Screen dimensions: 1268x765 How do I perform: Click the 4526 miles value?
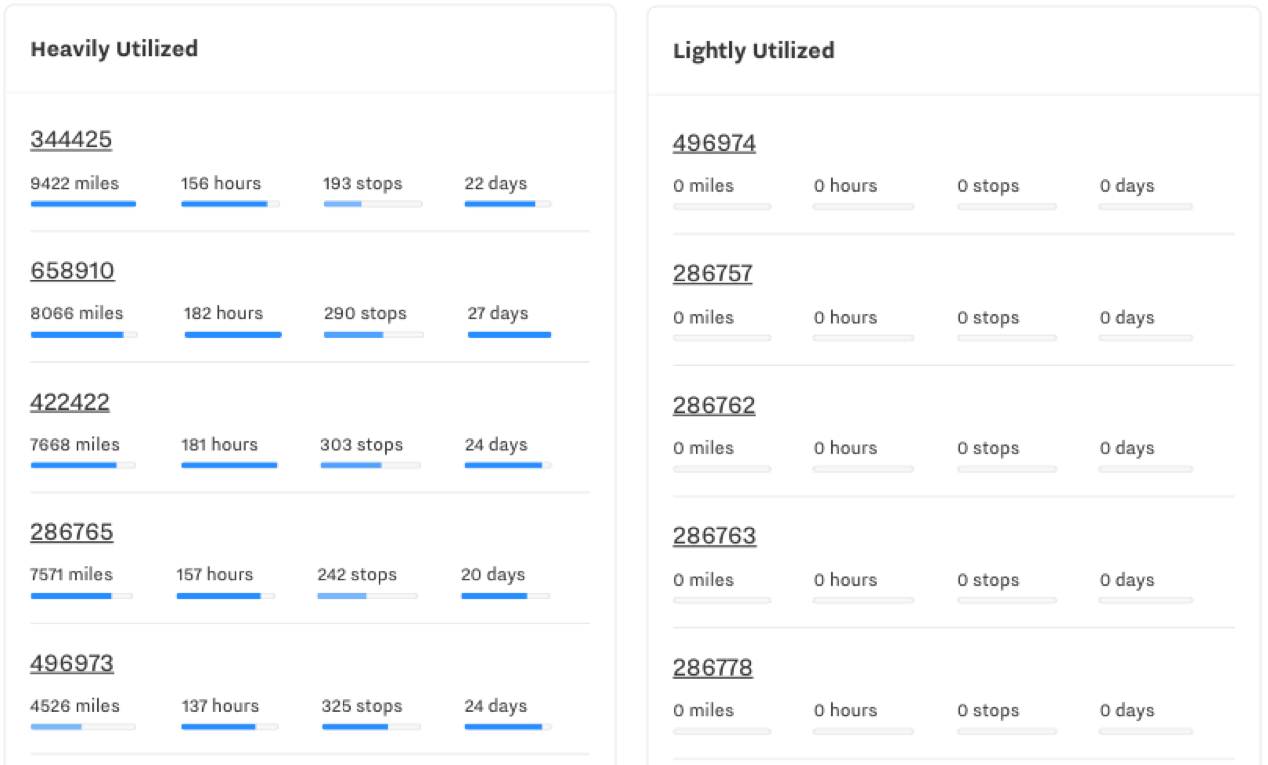point(75,705)
